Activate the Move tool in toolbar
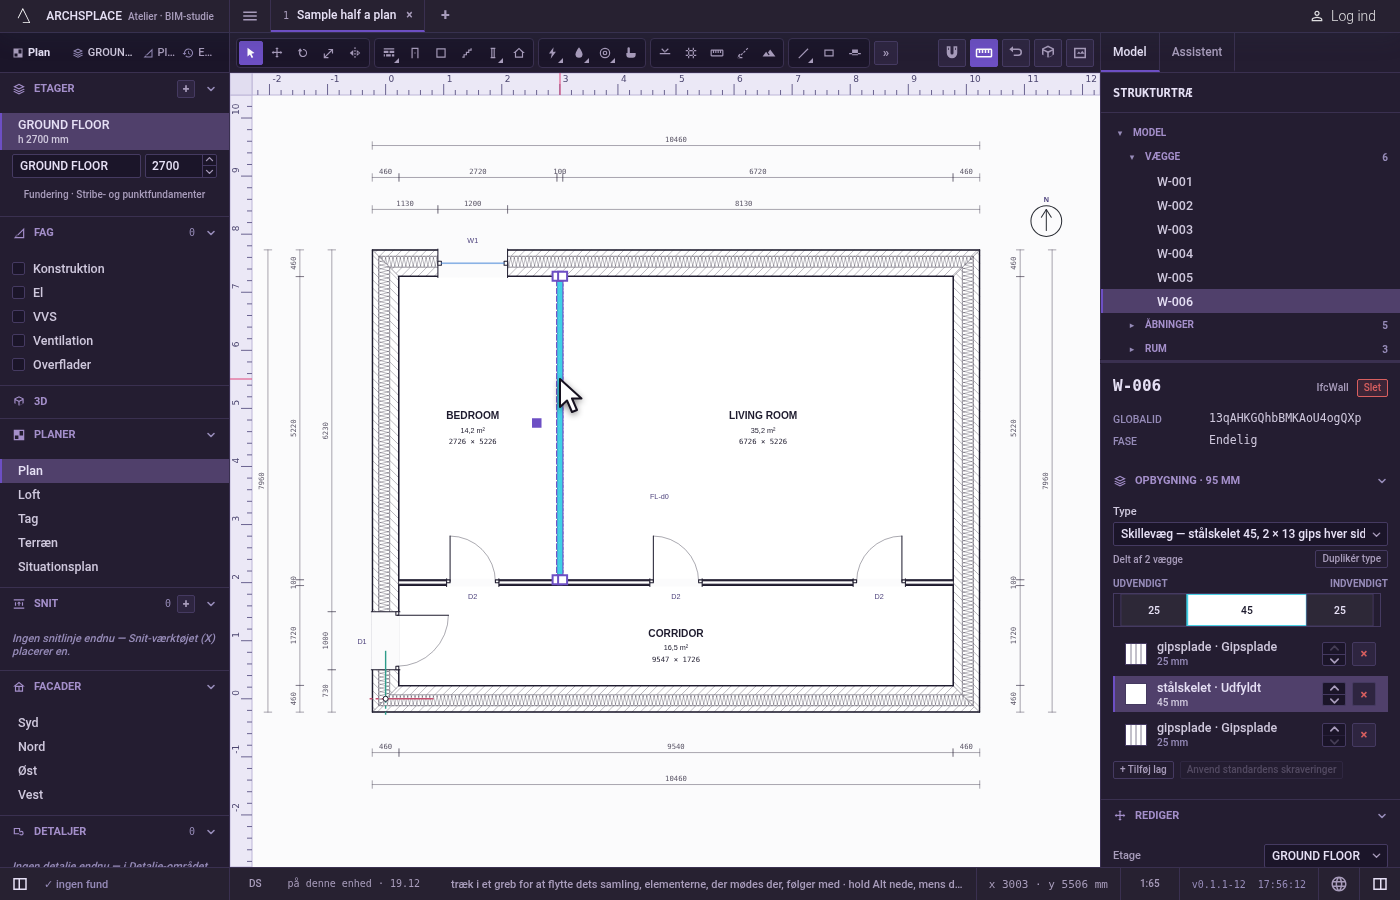The image size is (1400, 900). point(277,53)
